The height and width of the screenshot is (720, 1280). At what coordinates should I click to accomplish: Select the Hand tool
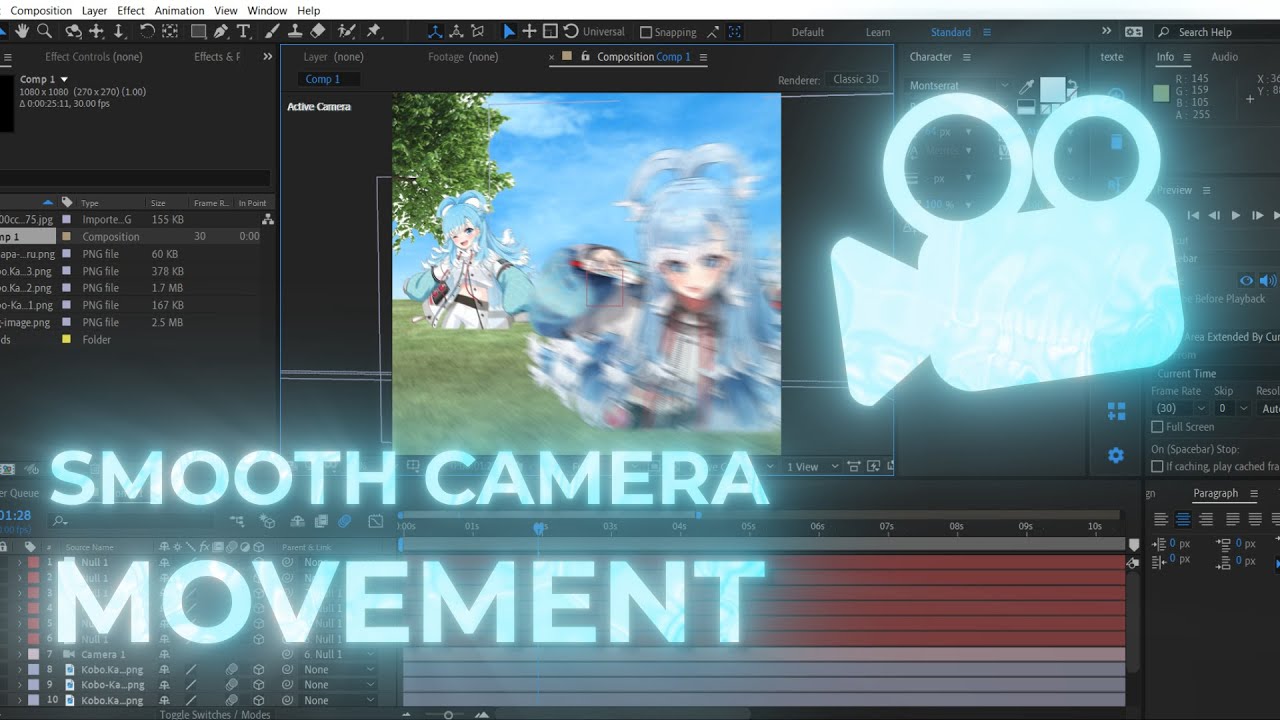(x=22, y=32)
